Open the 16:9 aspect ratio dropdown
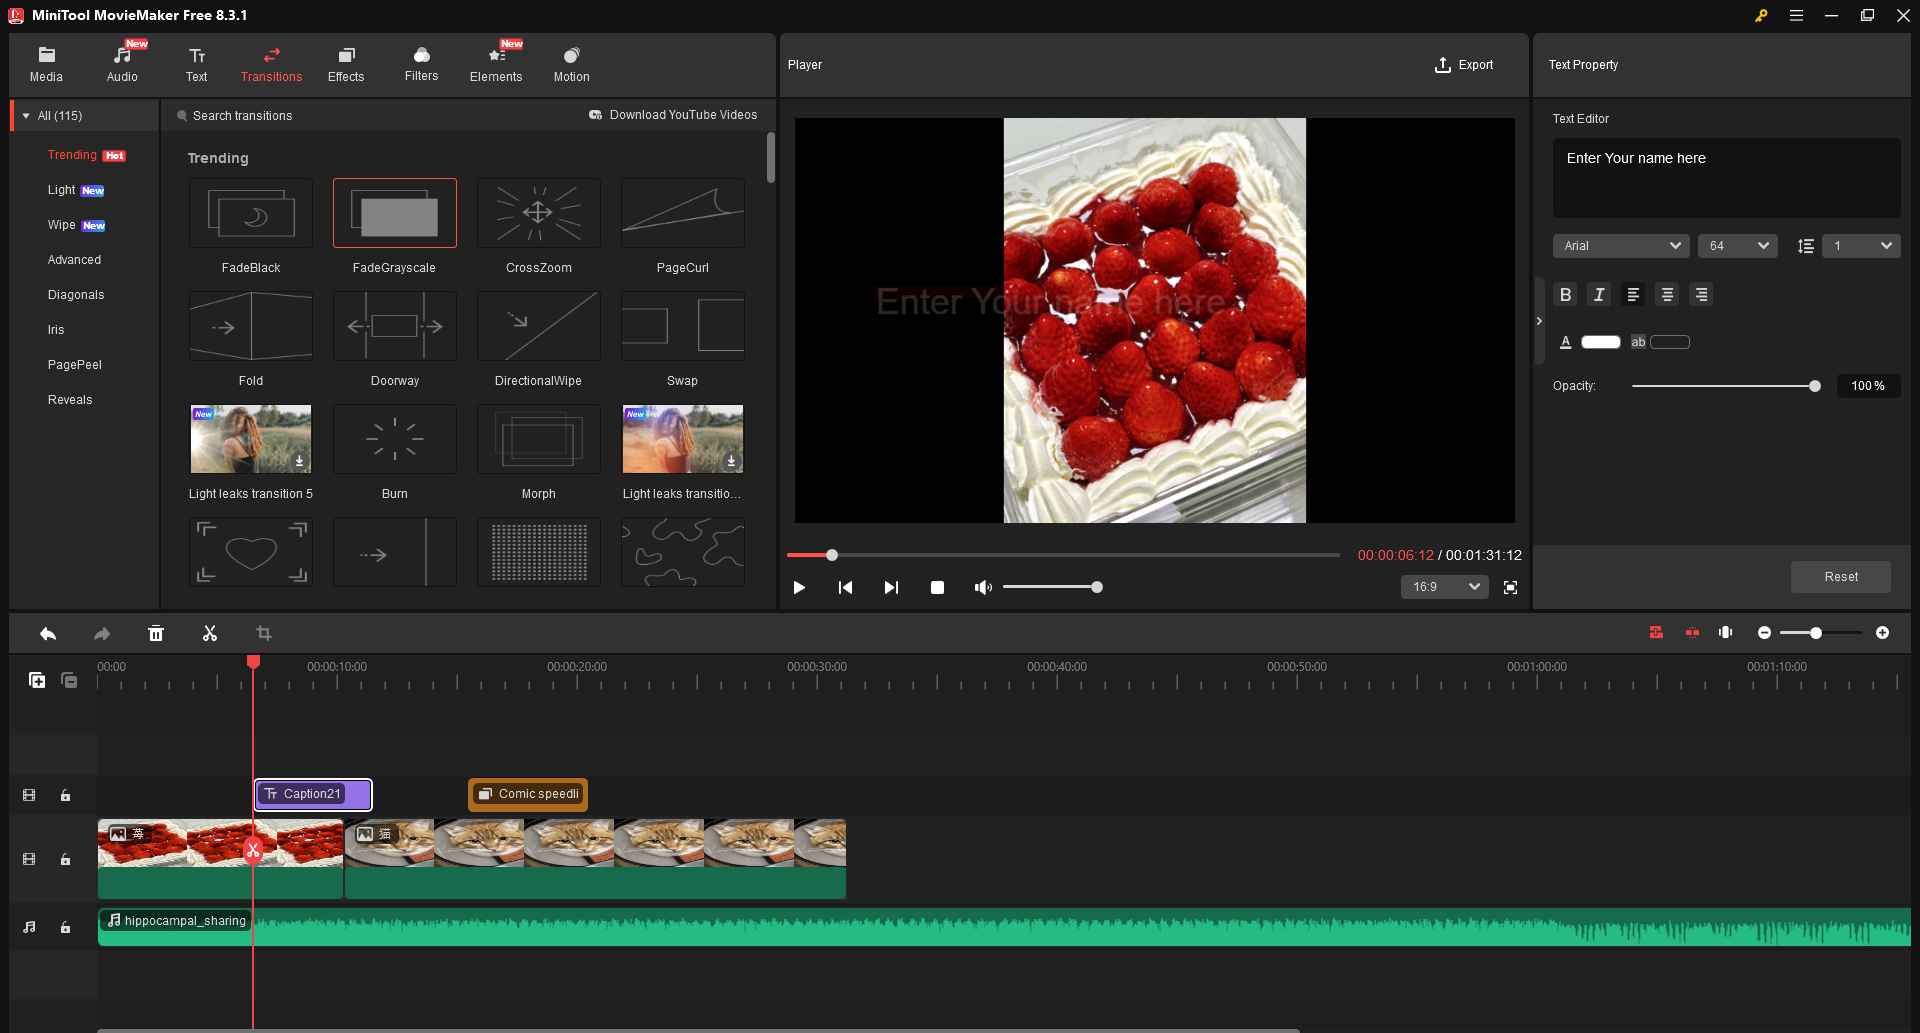Viewport: 1920px width, 1033px height. [x=1444, y=587]
